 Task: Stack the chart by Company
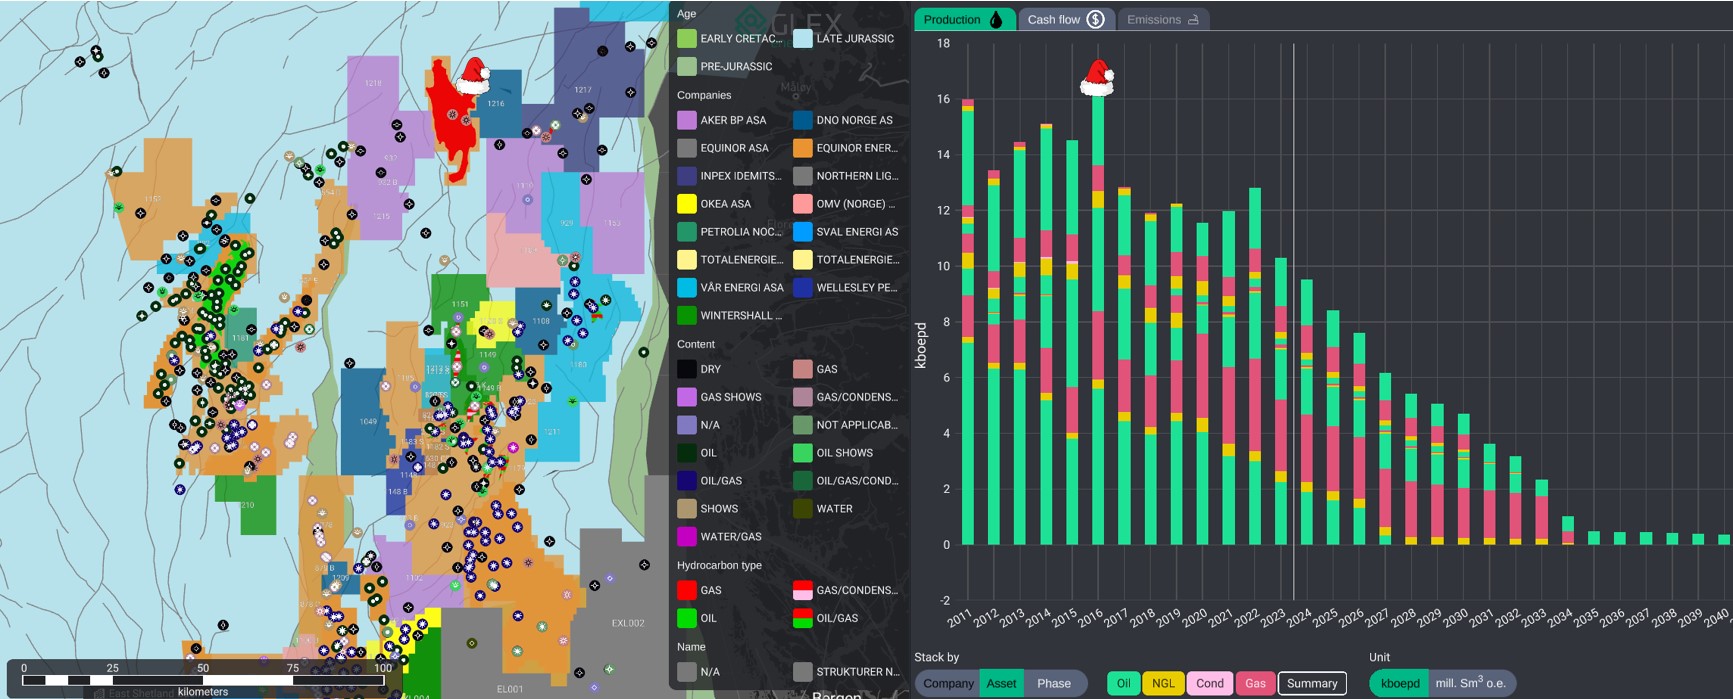coord(947,683)
